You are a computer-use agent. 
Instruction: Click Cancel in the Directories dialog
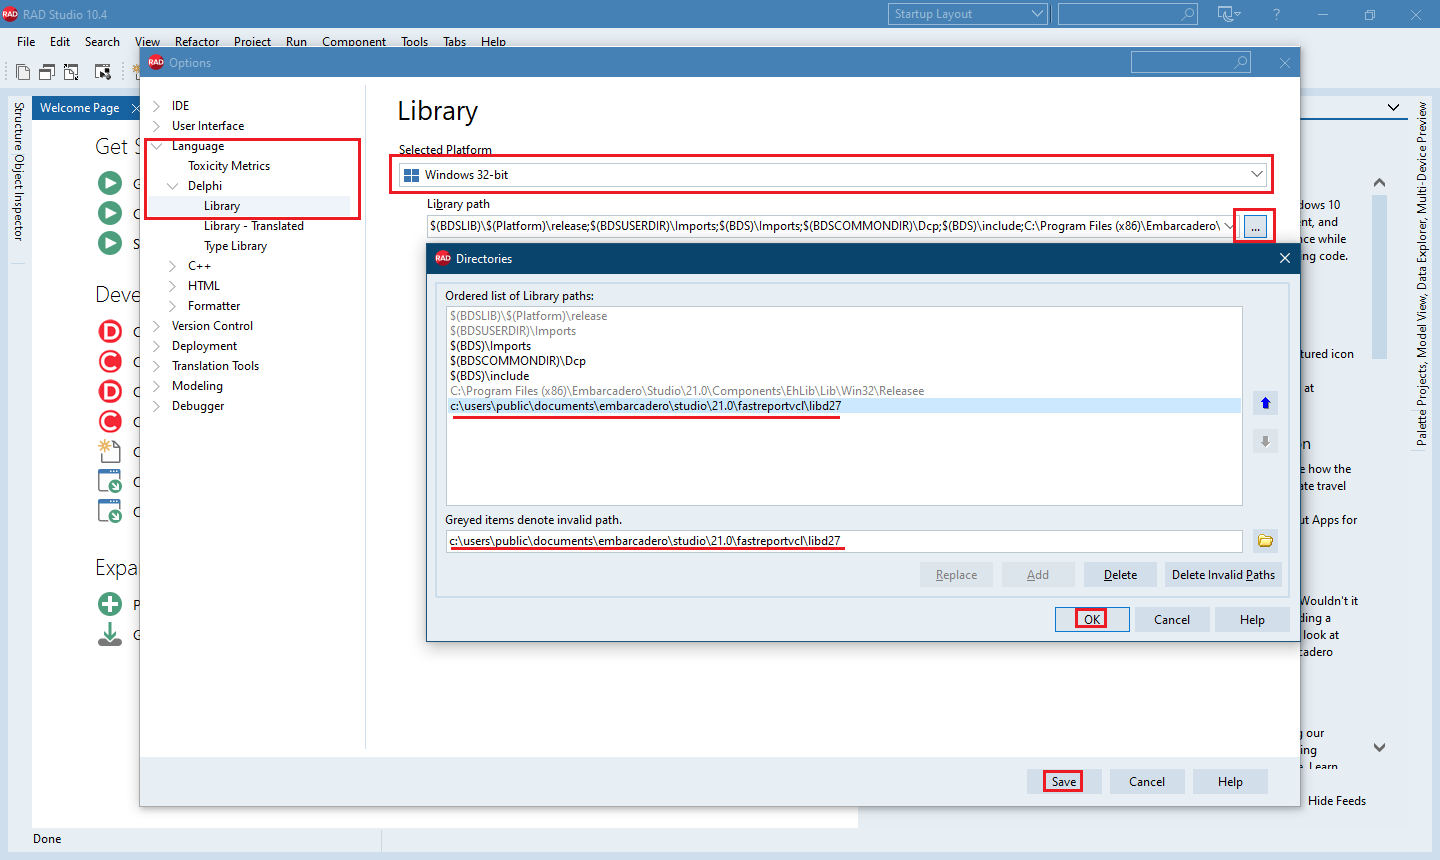(x=1172, y=620)
